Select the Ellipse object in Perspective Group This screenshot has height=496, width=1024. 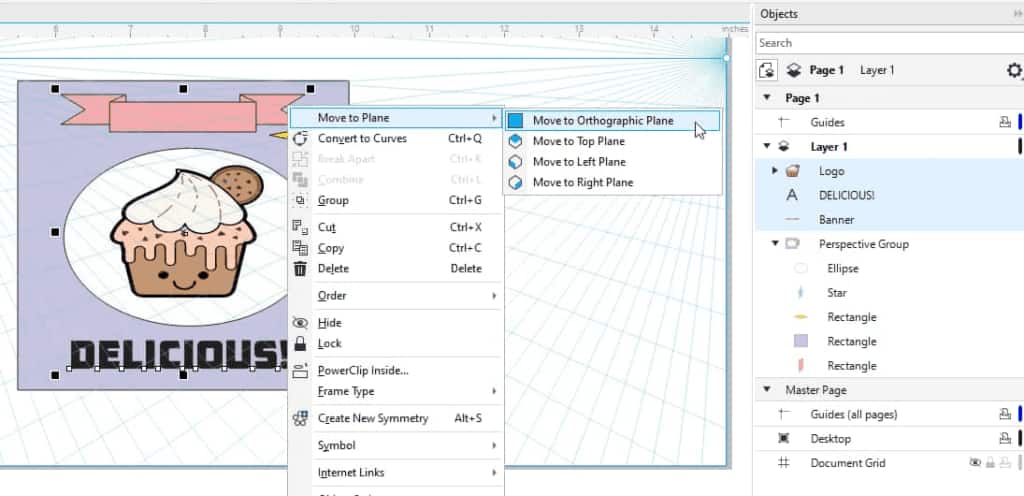tap(843, 268)
